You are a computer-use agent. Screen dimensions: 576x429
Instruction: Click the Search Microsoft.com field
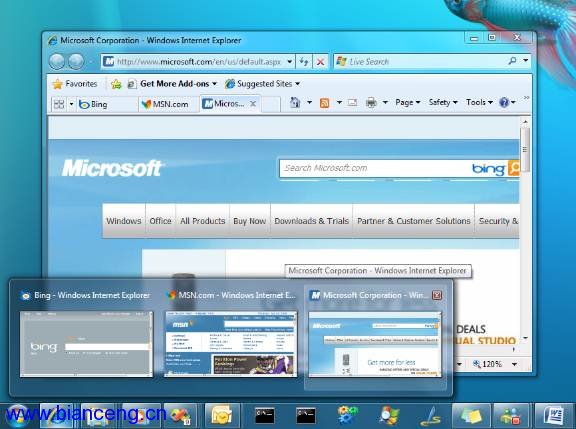(x=375, y=168)
